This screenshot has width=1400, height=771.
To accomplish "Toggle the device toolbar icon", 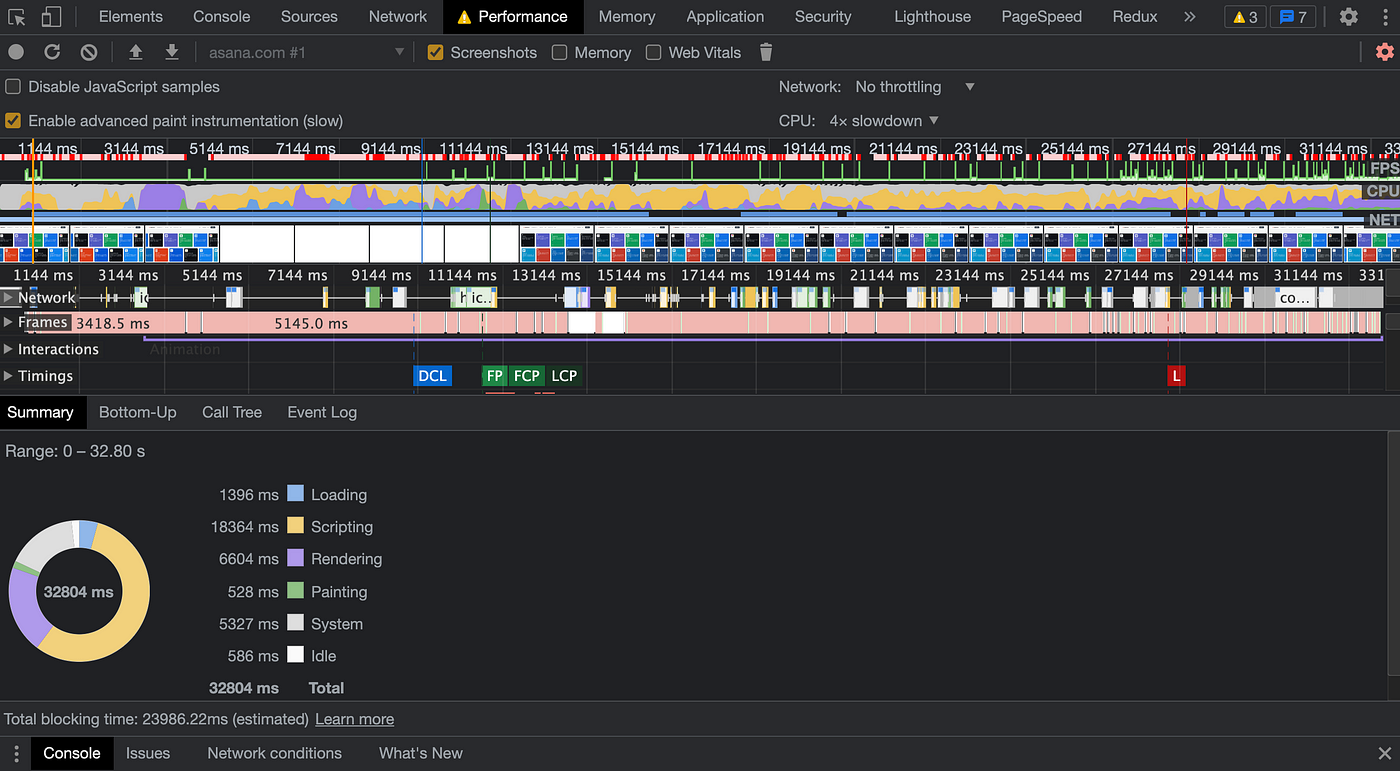I will [x=51, y=17].
